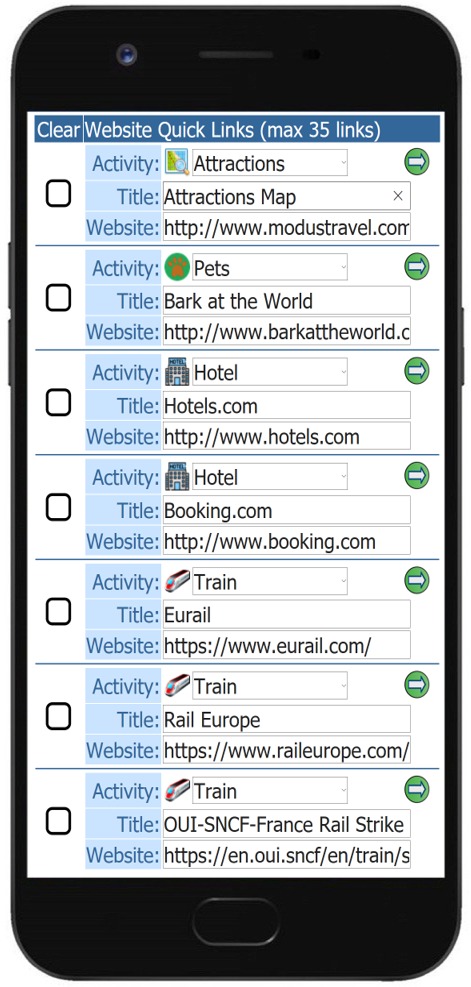
Task: Click the Clear header button
Action: click(x=59, y=130)
